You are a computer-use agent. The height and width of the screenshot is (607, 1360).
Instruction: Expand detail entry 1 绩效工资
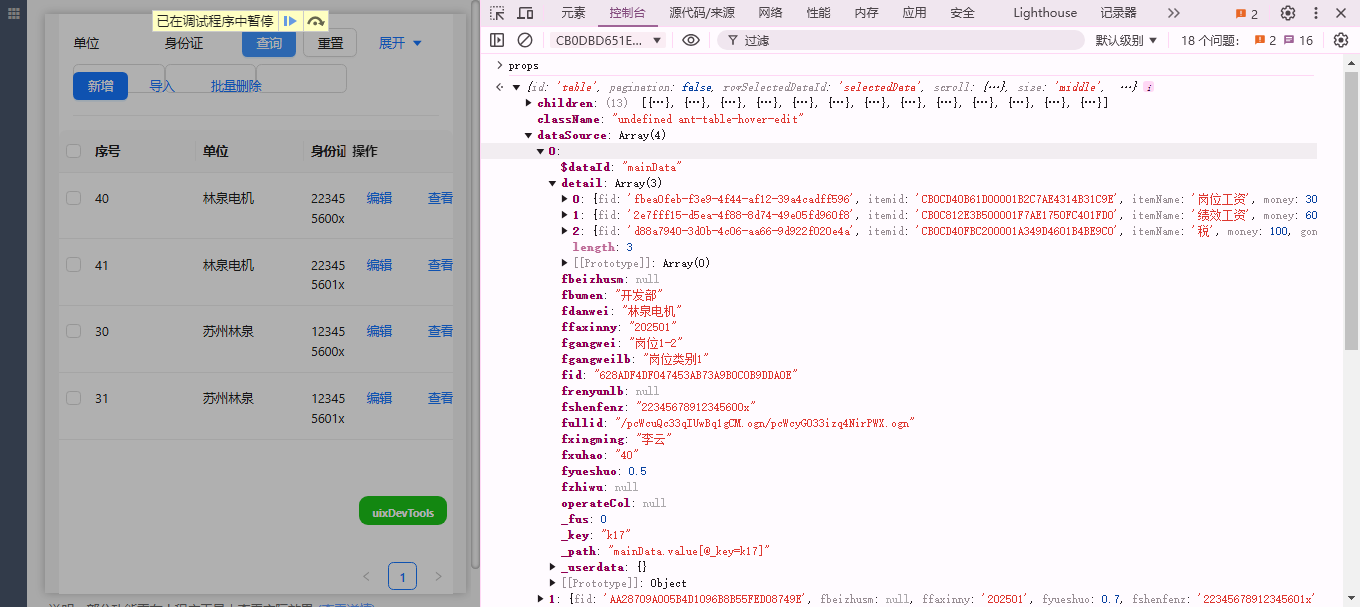coord(565,215)
